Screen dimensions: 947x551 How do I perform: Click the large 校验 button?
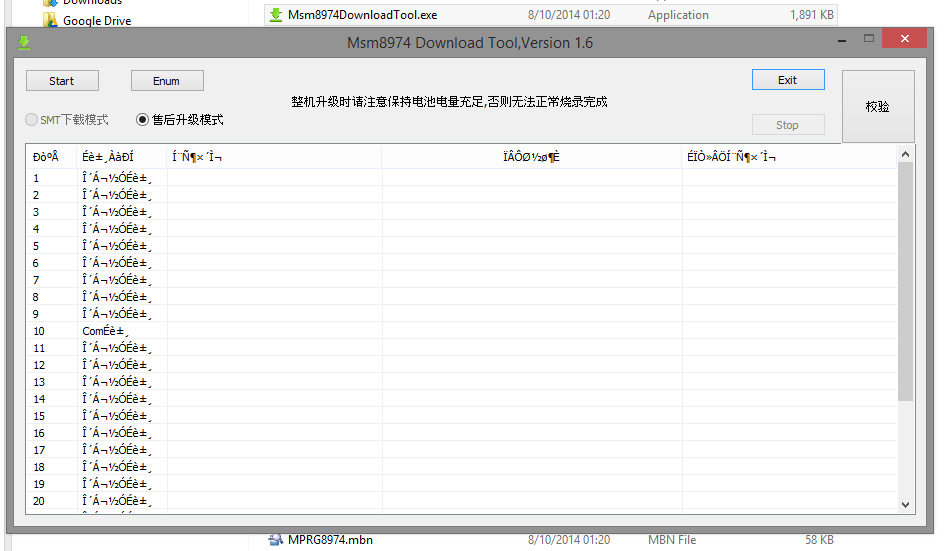877,107
